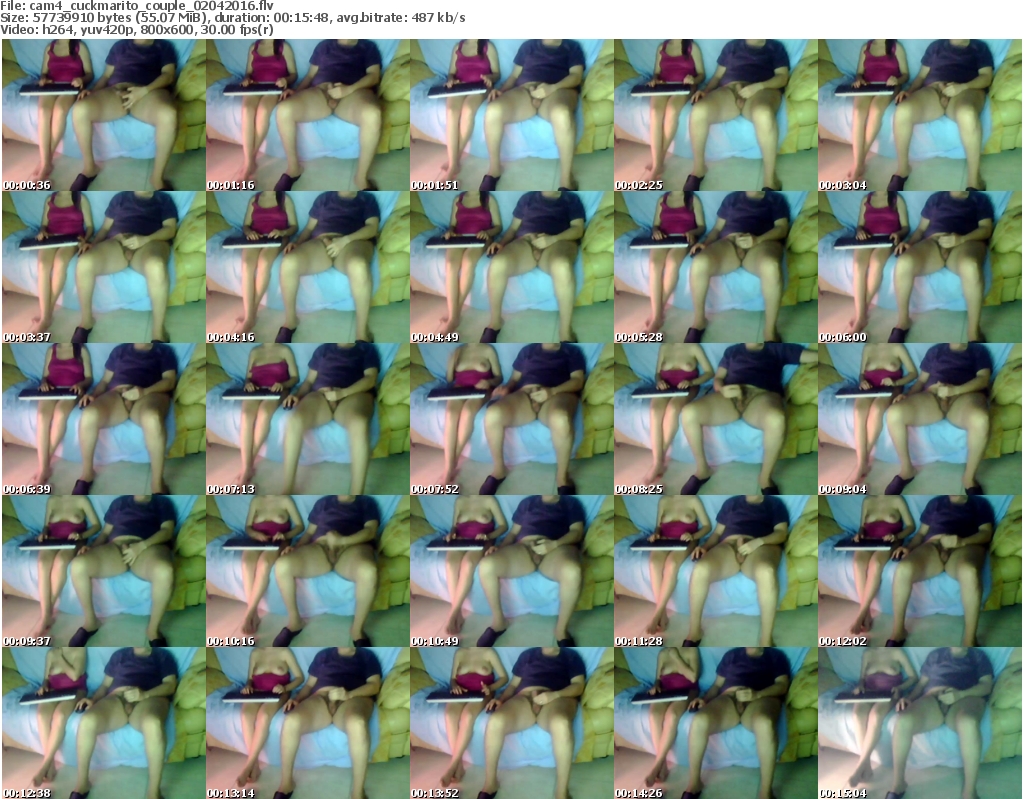The image size is (1024, 799).
Task: Pick the frame stamped 00:03:04
Action: tap(919, 115)
